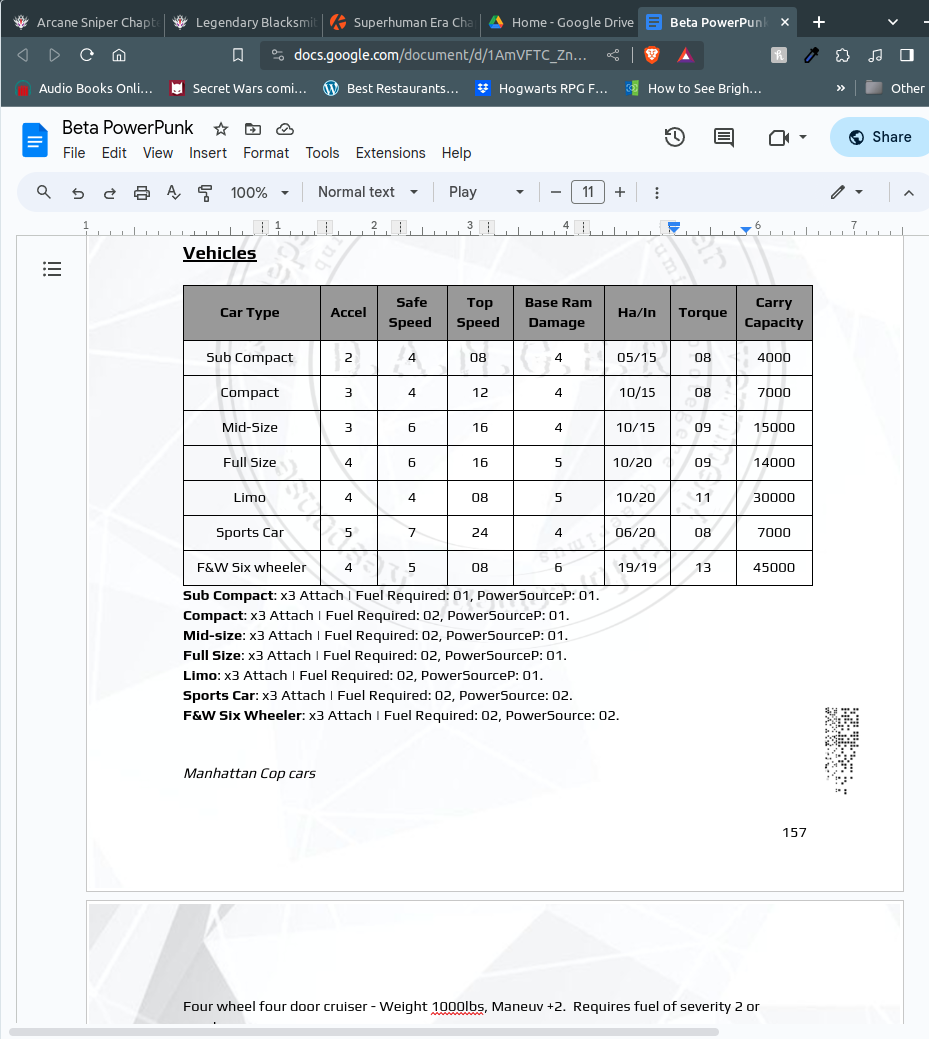Click the horizontal scrollbar at the bottom

click(363, 1032)
